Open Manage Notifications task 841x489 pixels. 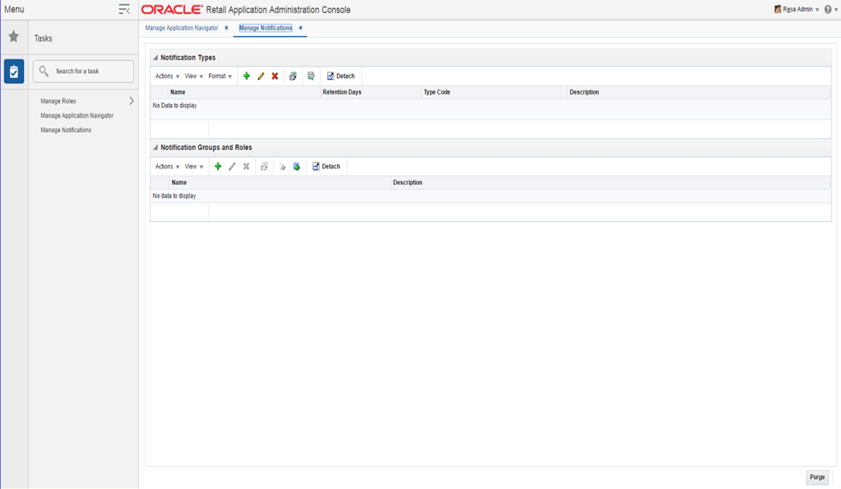tap(66, 130)
